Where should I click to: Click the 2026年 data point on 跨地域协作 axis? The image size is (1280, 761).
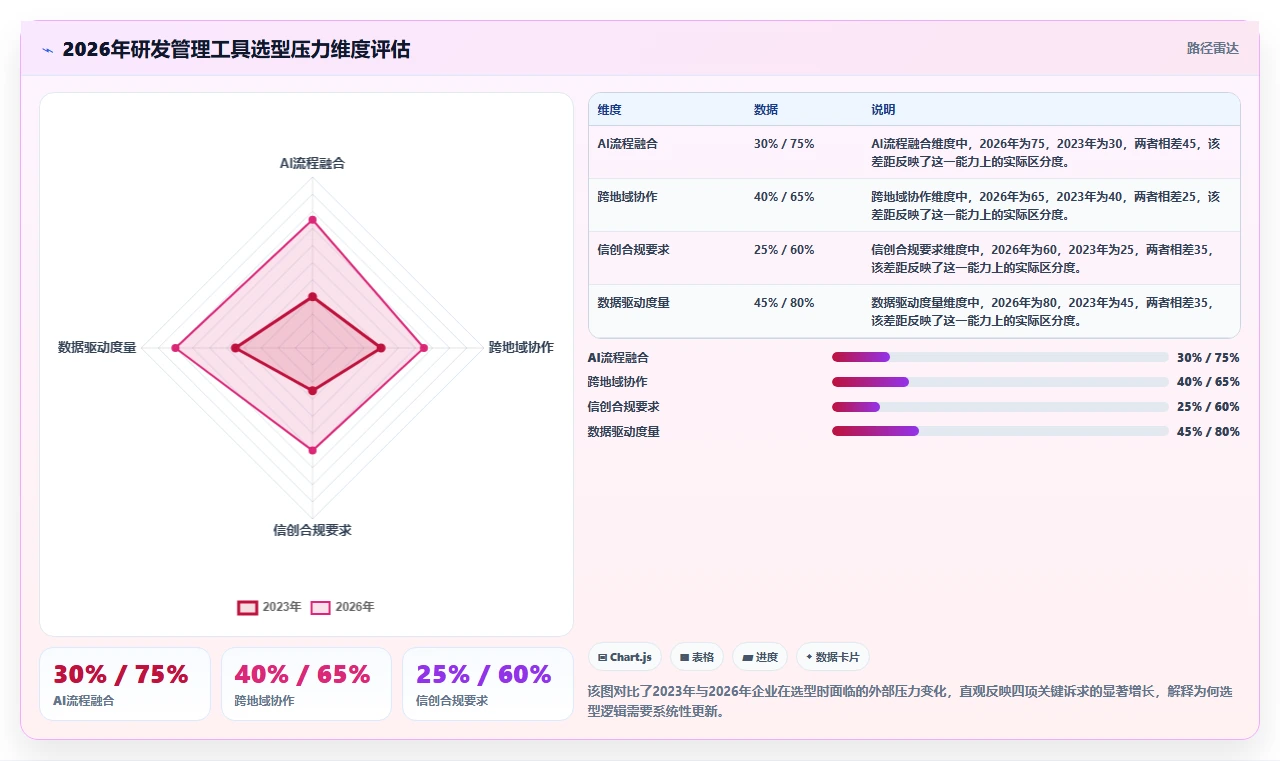[x=424, y=348]
